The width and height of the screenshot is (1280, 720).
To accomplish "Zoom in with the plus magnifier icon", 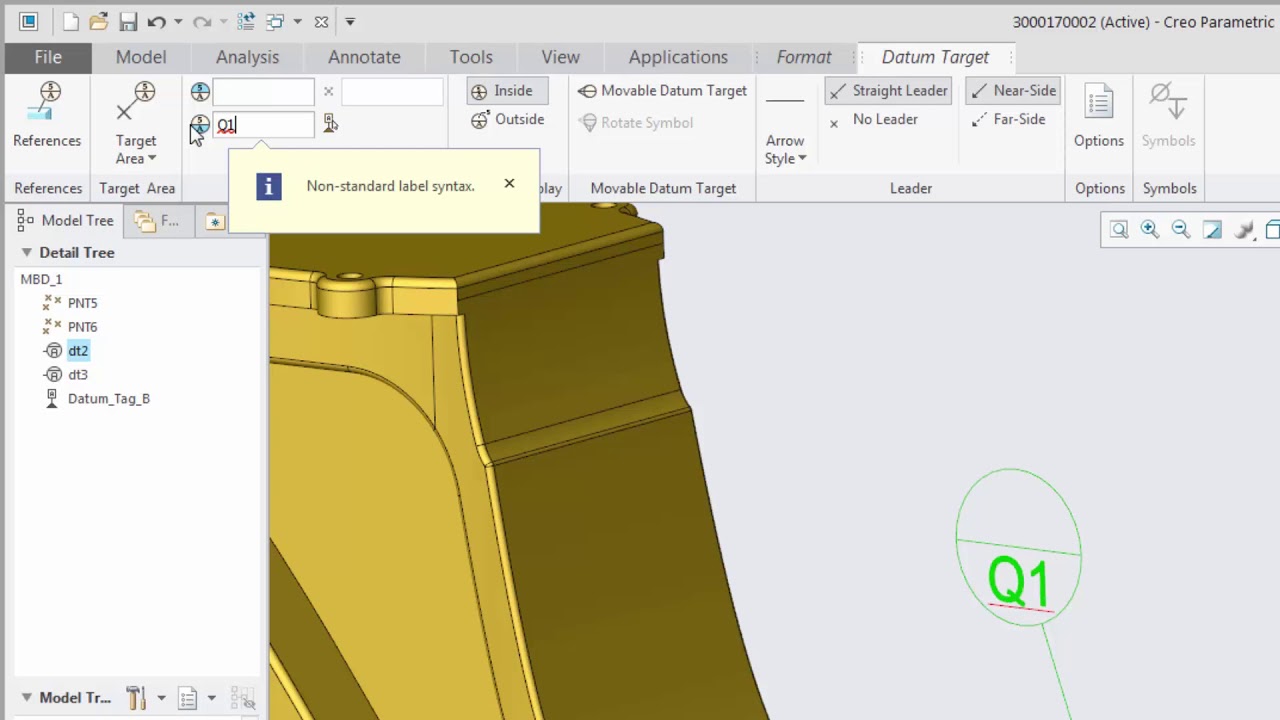I will (x=1150, y=230).
